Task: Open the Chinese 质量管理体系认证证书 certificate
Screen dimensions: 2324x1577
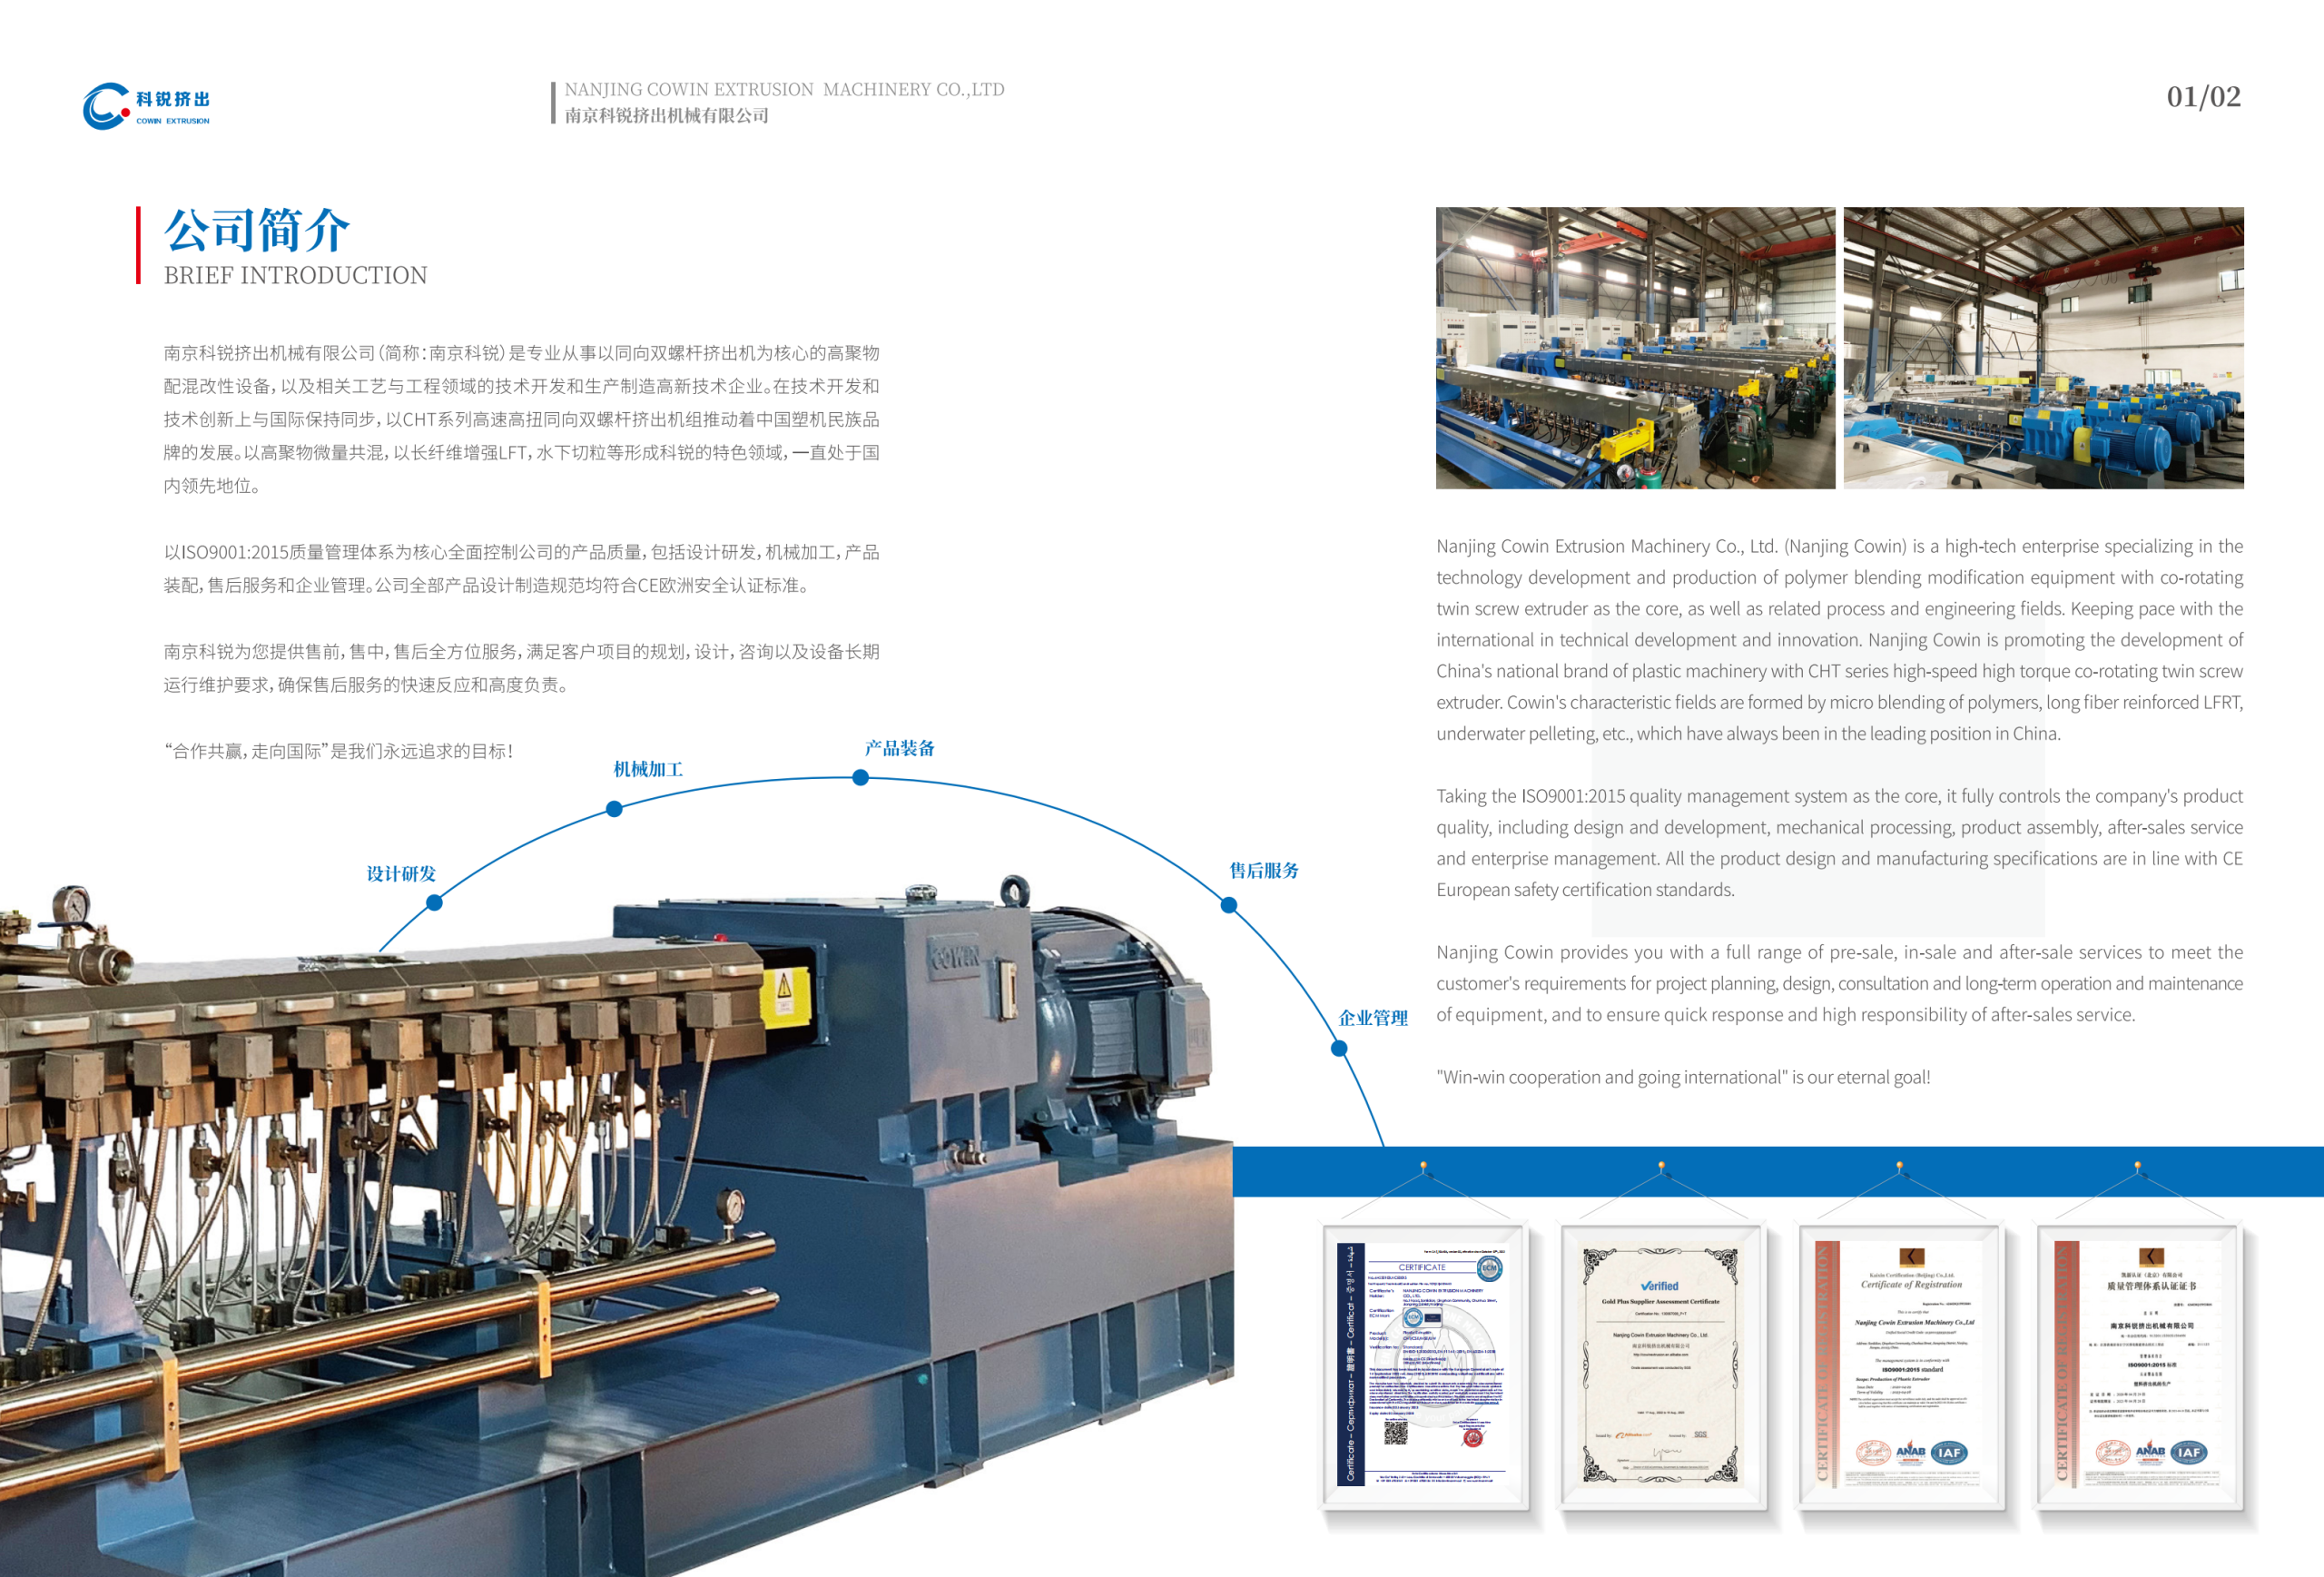Action: [2136, 1364]
